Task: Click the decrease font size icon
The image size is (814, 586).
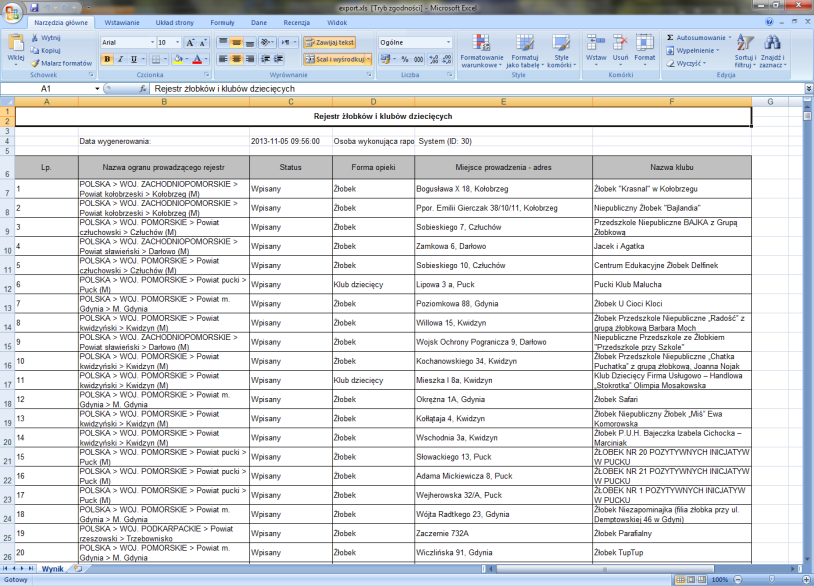Action: (203, 43)
